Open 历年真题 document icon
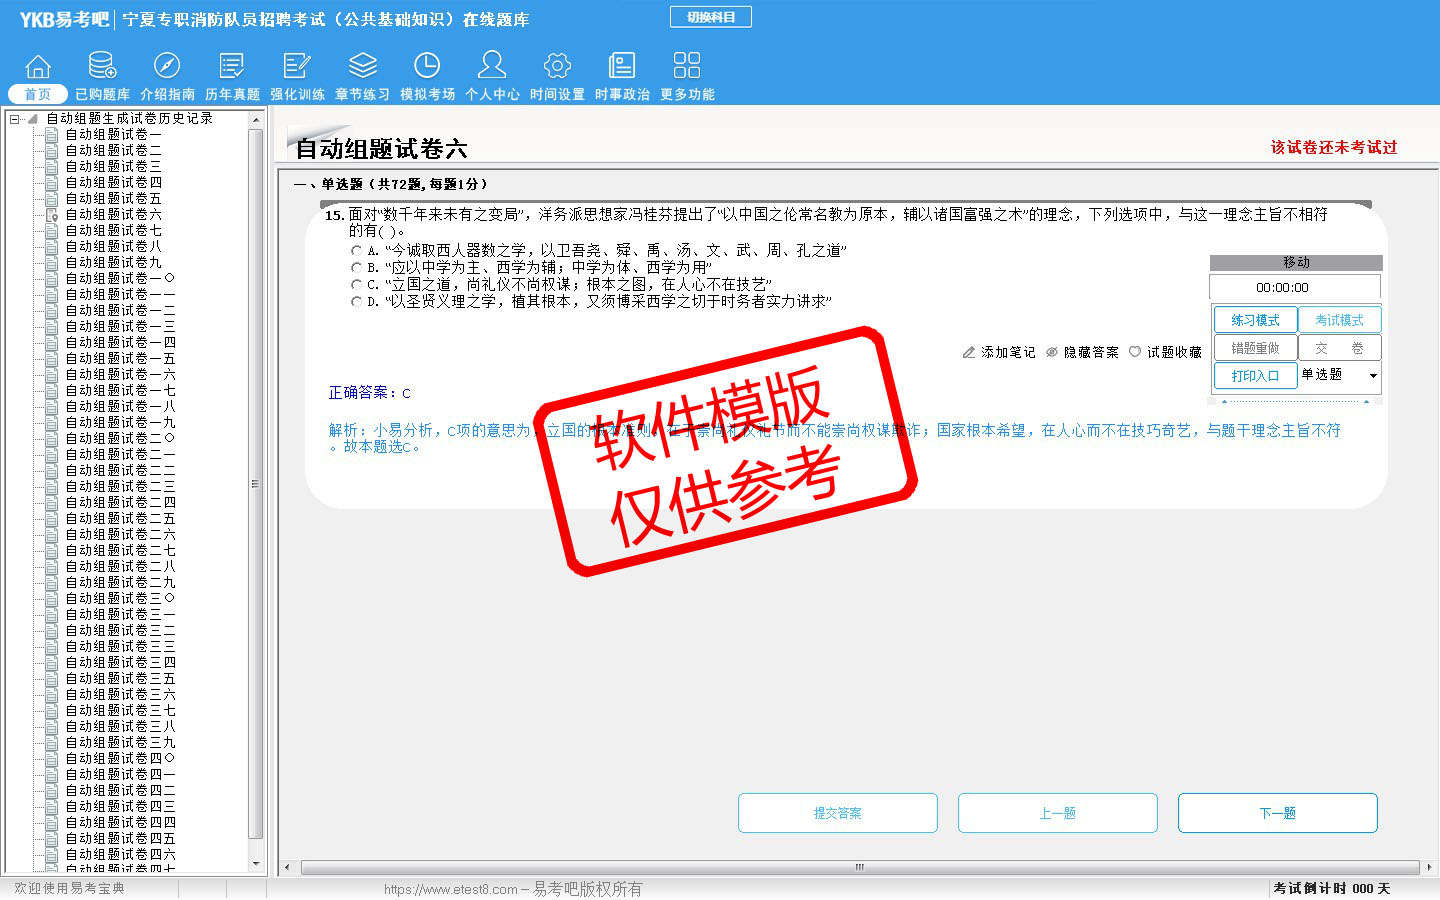 [232, 66]
